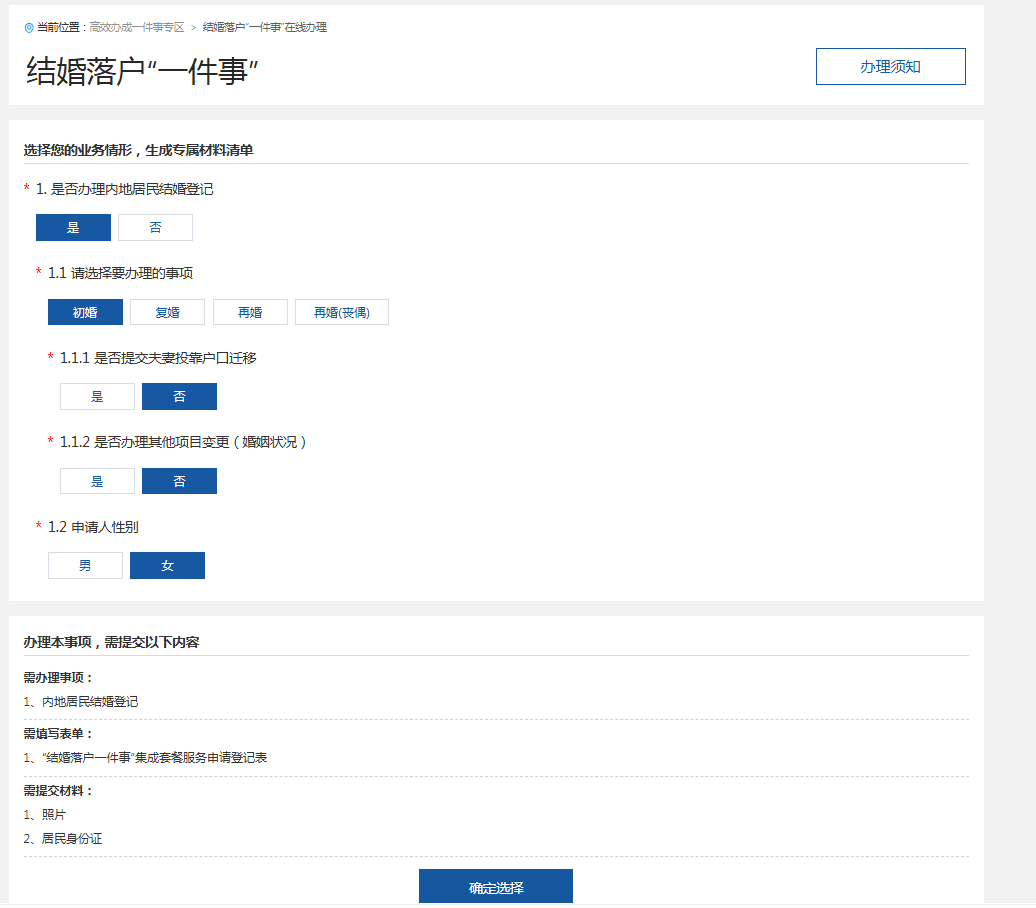This screenshot has height=908, width=1036.
Task: Pick 再婚 as the matter type
Action: 250,312
